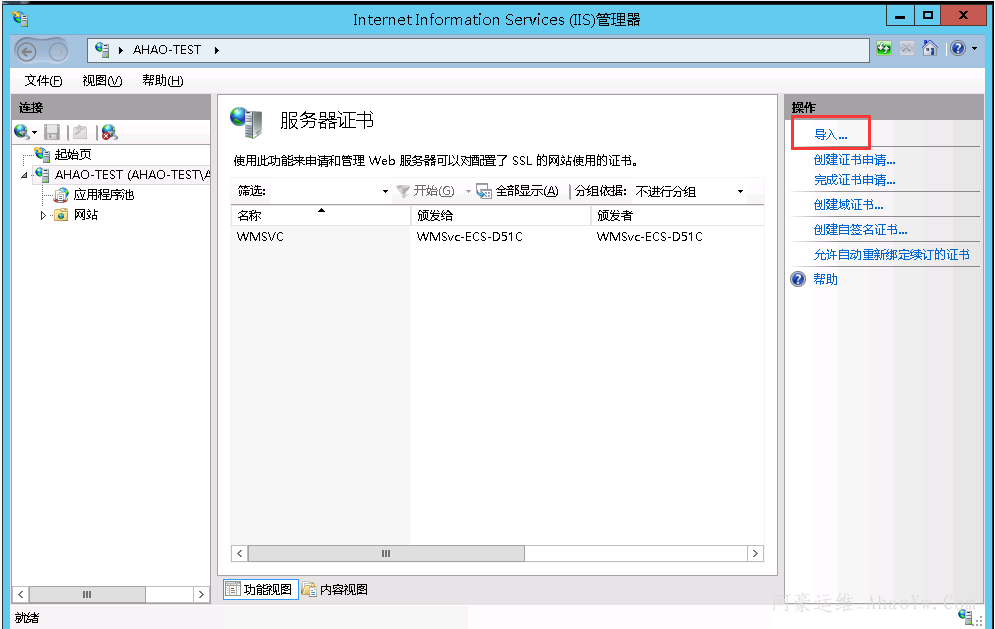Click the refresh page icon in address bar
The image size is (995, 629).
[x=884, y=49]
